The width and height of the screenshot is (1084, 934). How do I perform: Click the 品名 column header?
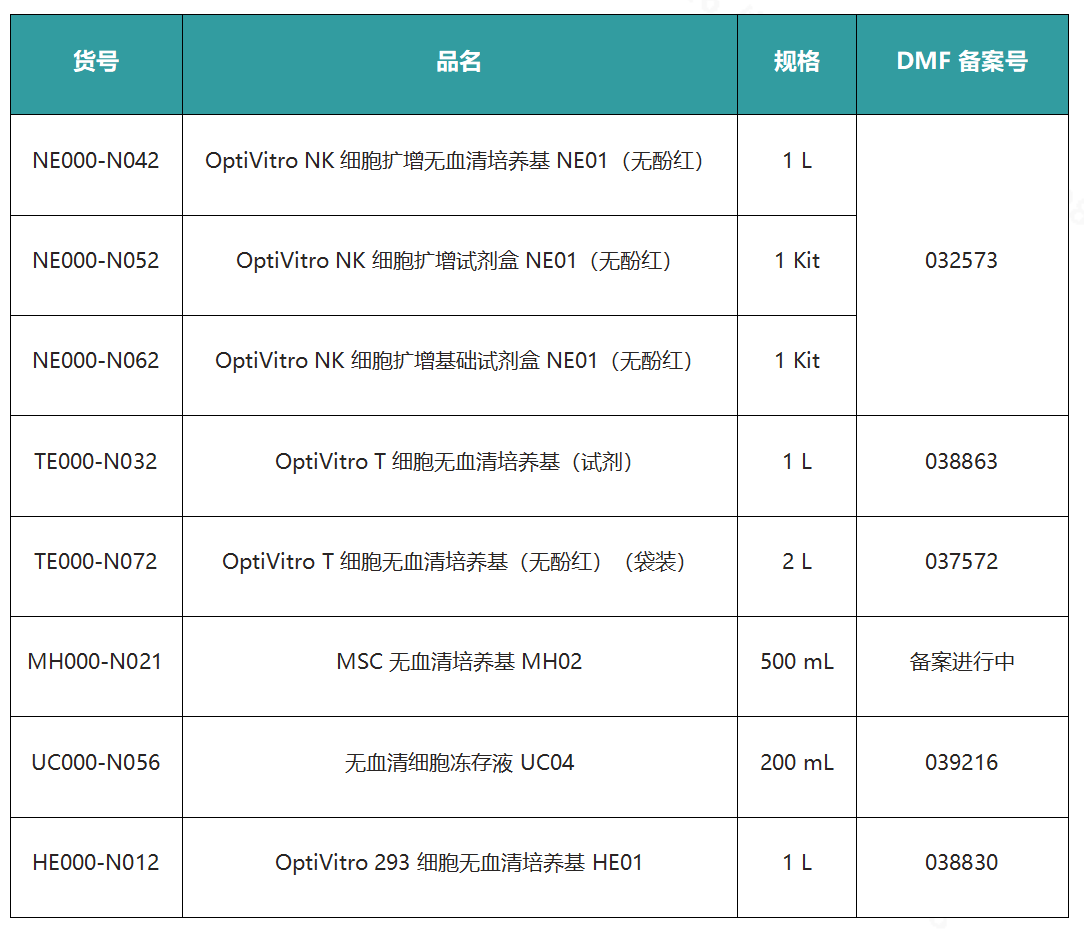click(x=459, y=62)
